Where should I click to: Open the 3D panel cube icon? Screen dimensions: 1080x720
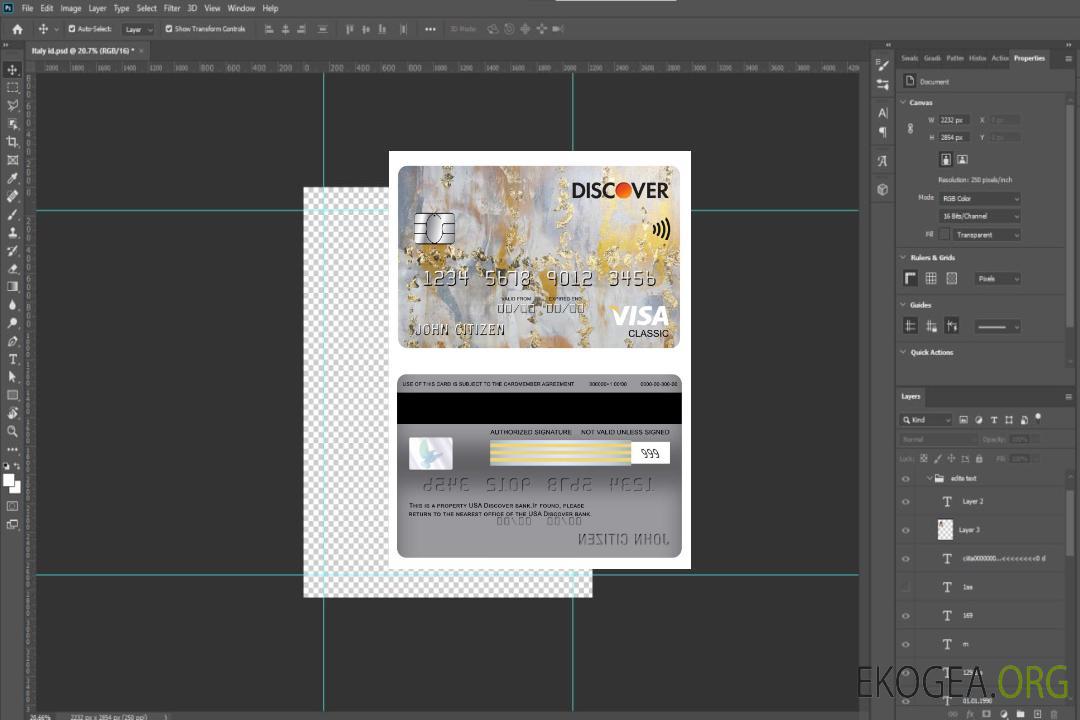pyautogui.click(x=883, y=189)
